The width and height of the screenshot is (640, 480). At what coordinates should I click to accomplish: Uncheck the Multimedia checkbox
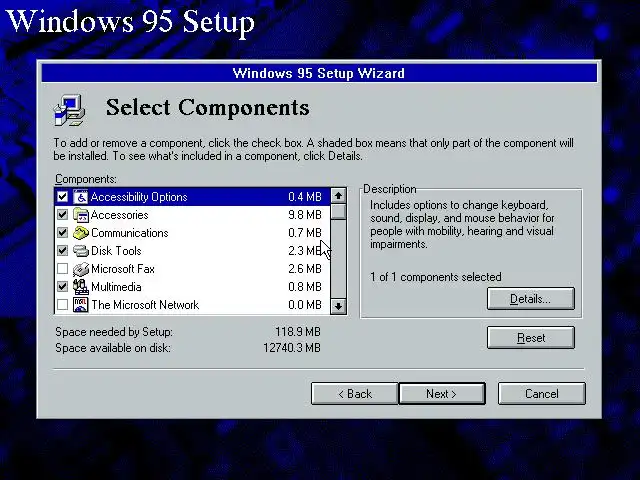(62, 287)
